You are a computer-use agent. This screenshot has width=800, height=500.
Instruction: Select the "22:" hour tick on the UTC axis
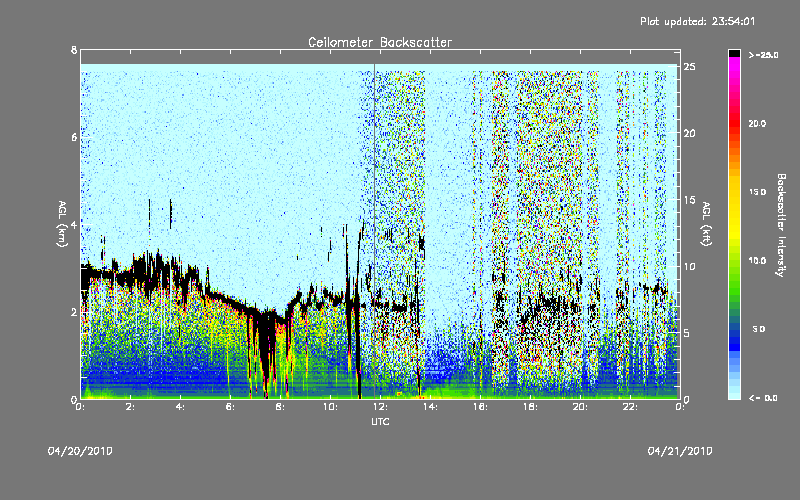point(631,407)
